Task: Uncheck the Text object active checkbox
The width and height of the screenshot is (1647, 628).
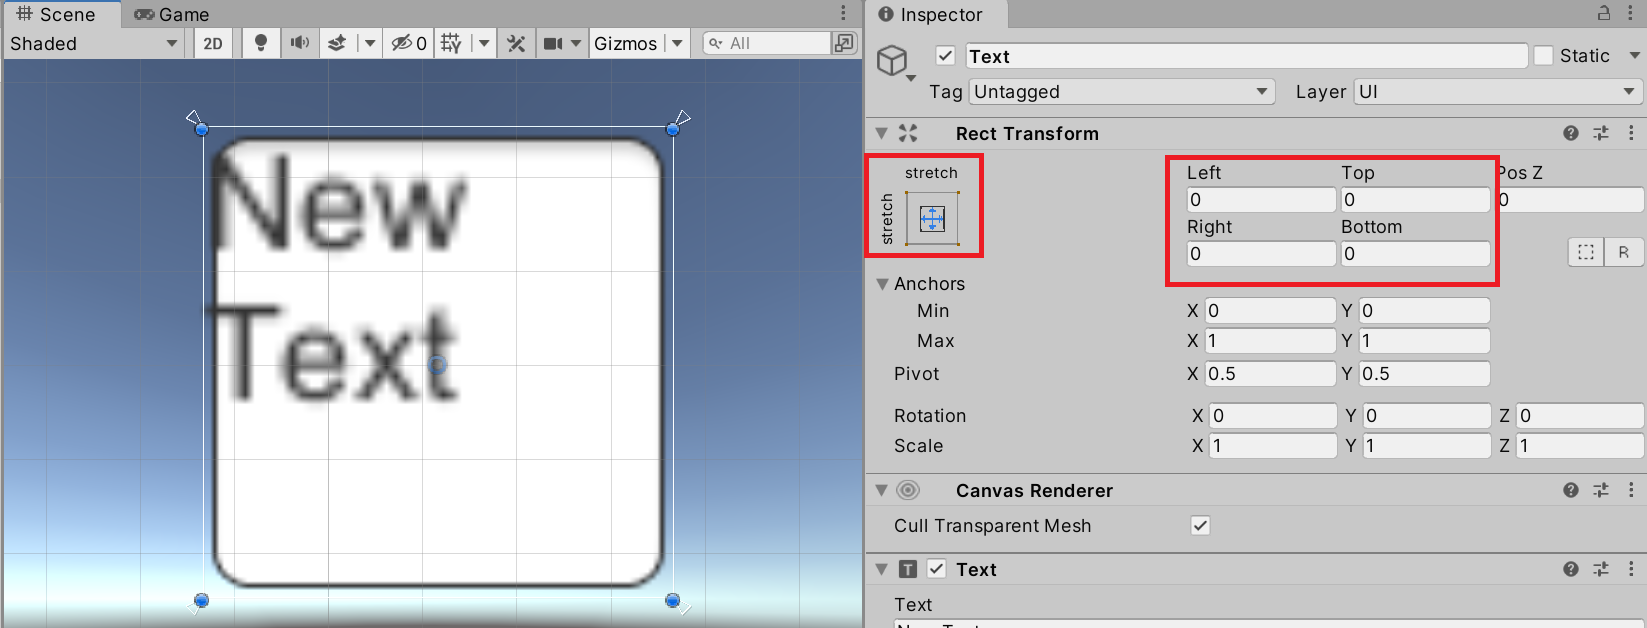Action: pyautogui.click(x=945, y=56)
